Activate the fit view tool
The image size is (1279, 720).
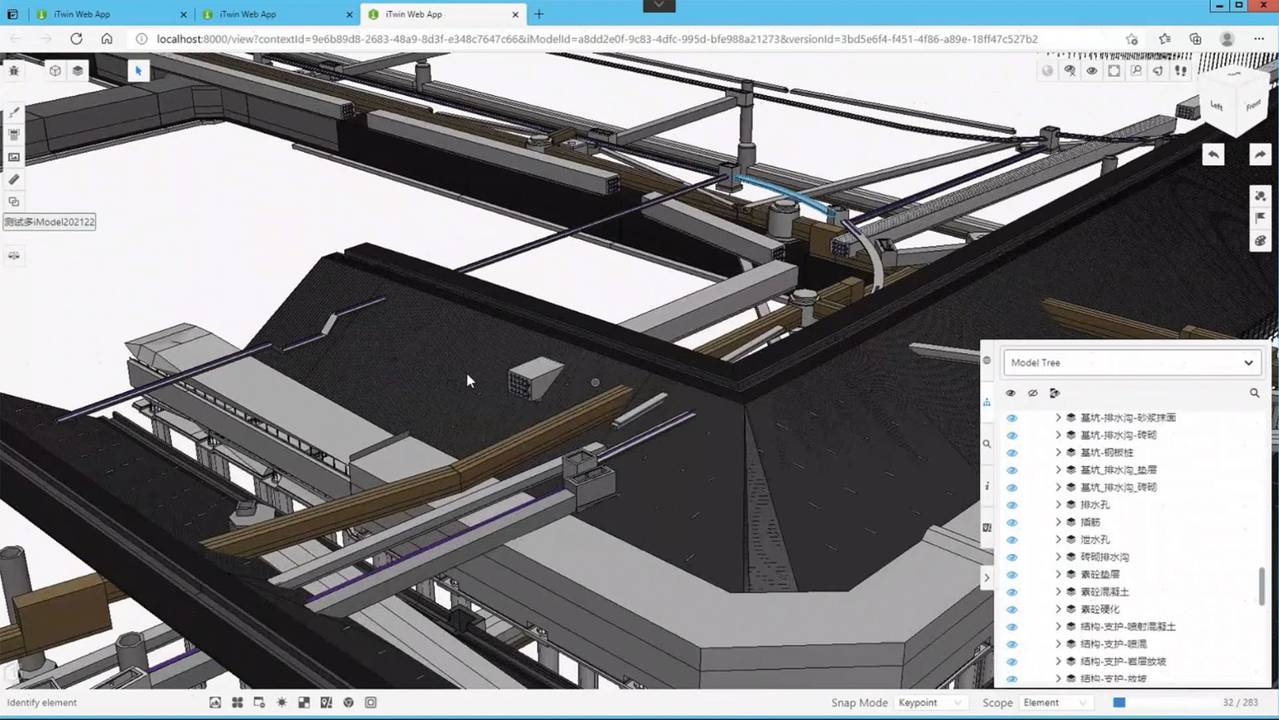1114,71
